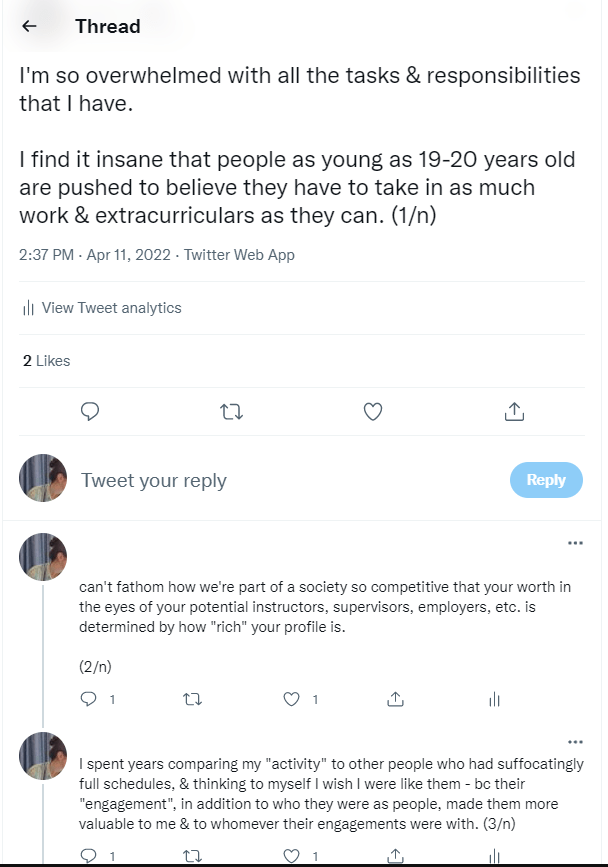This screenshot has width=608, height=867.
Task: Share the main tweet via share icon
Action: click(514, 411)
